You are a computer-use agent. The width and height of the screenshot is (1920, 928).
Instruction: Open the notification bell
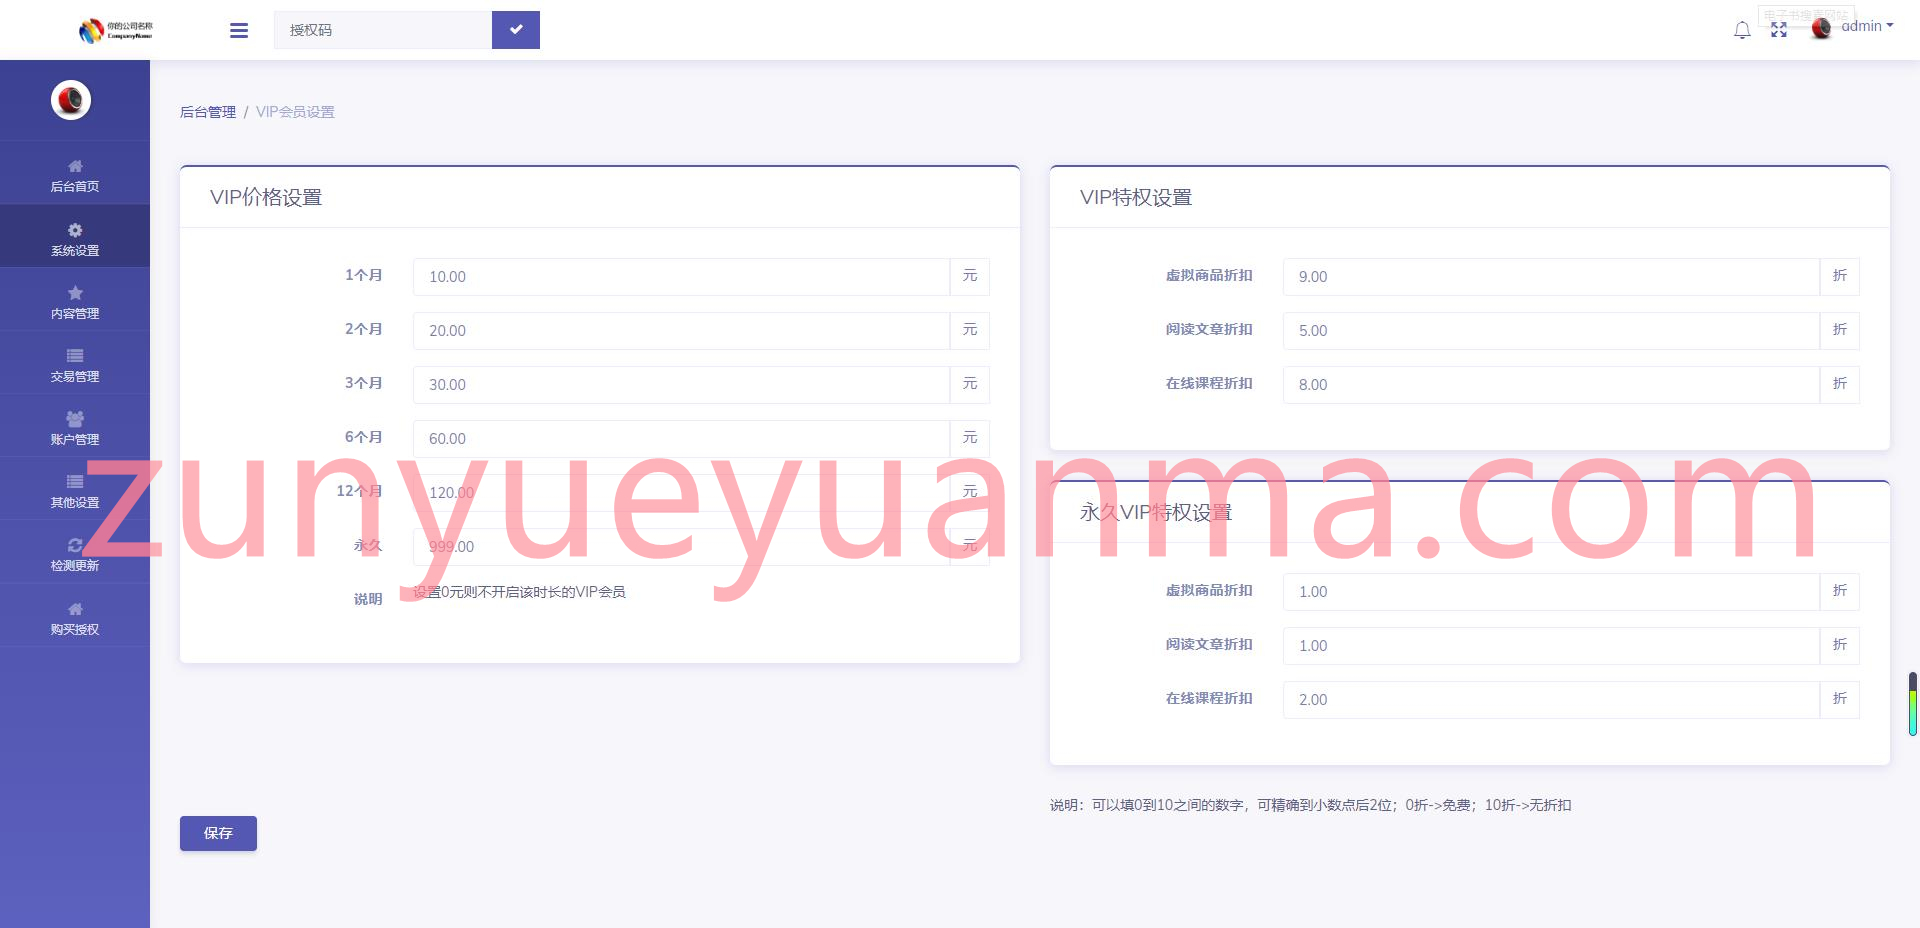[x=1742, y=30]
